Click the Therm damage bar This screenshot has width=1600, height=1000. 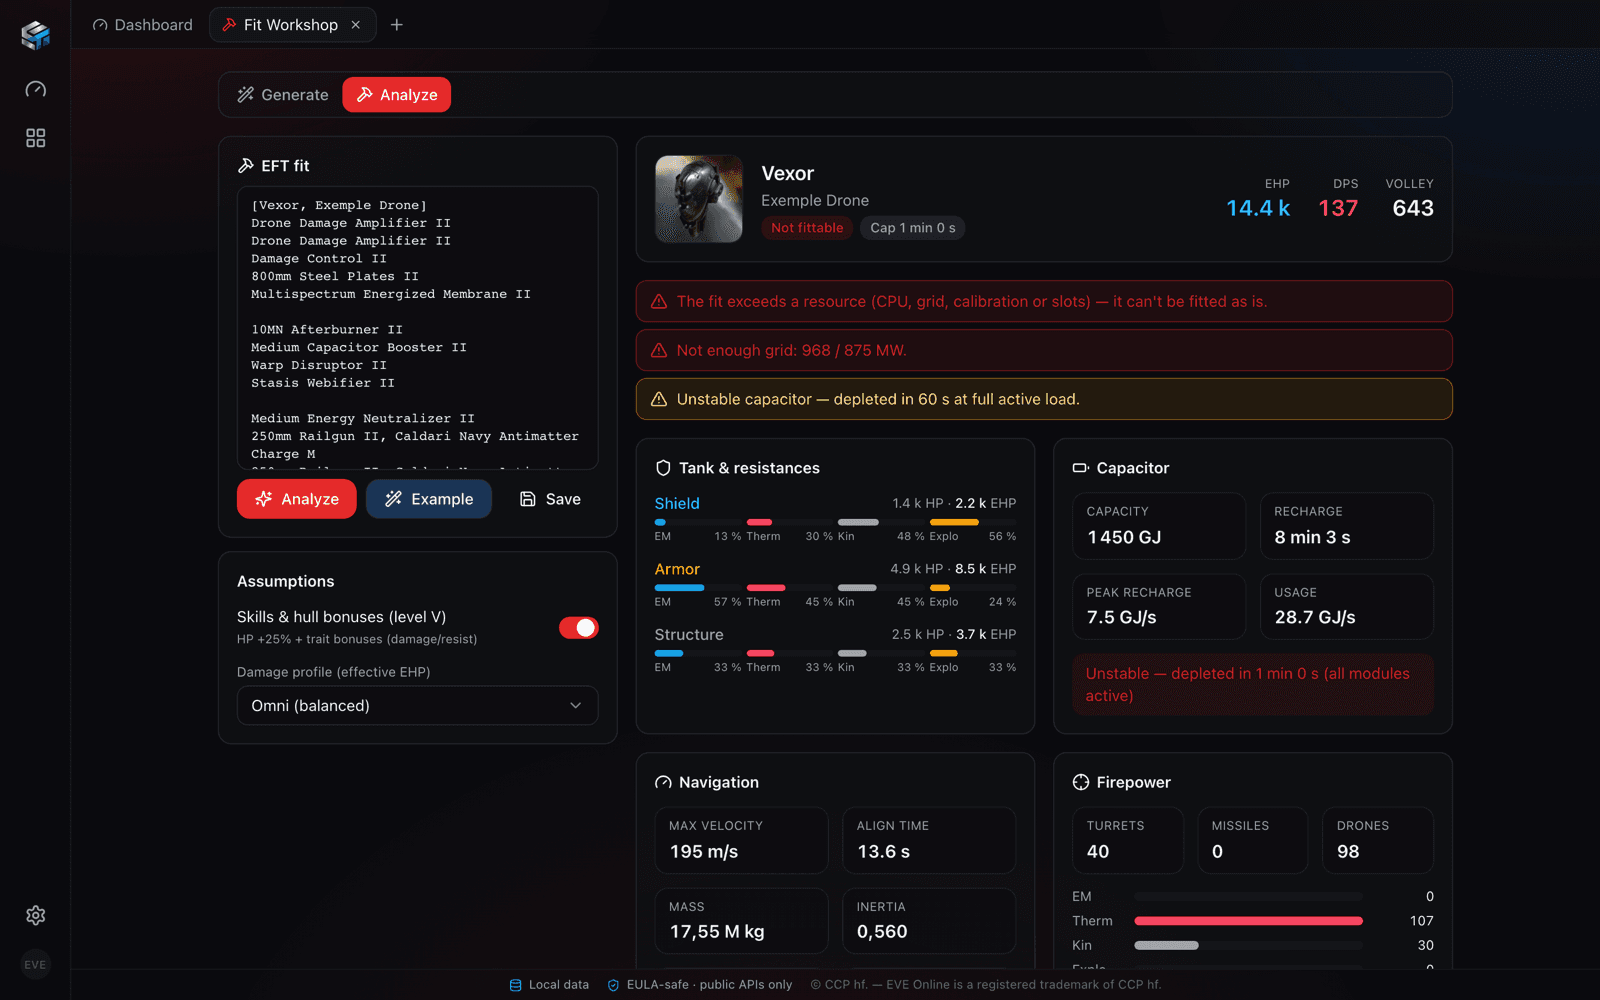click(1248, 921)
